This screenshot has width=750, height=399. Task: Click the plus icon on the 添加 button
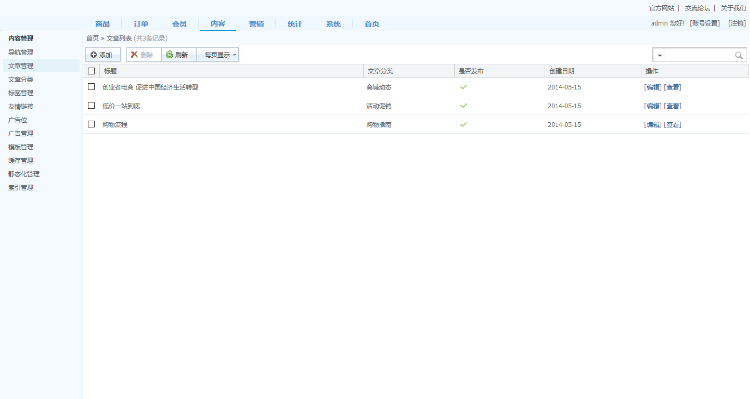[93, 55]
